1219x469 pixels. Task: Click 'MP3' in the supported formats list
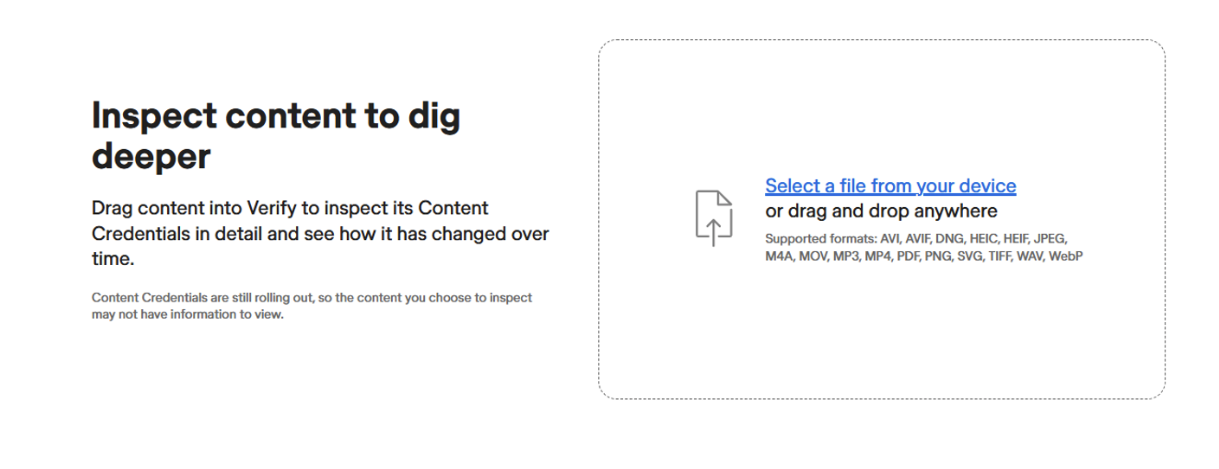pos(846,256)
